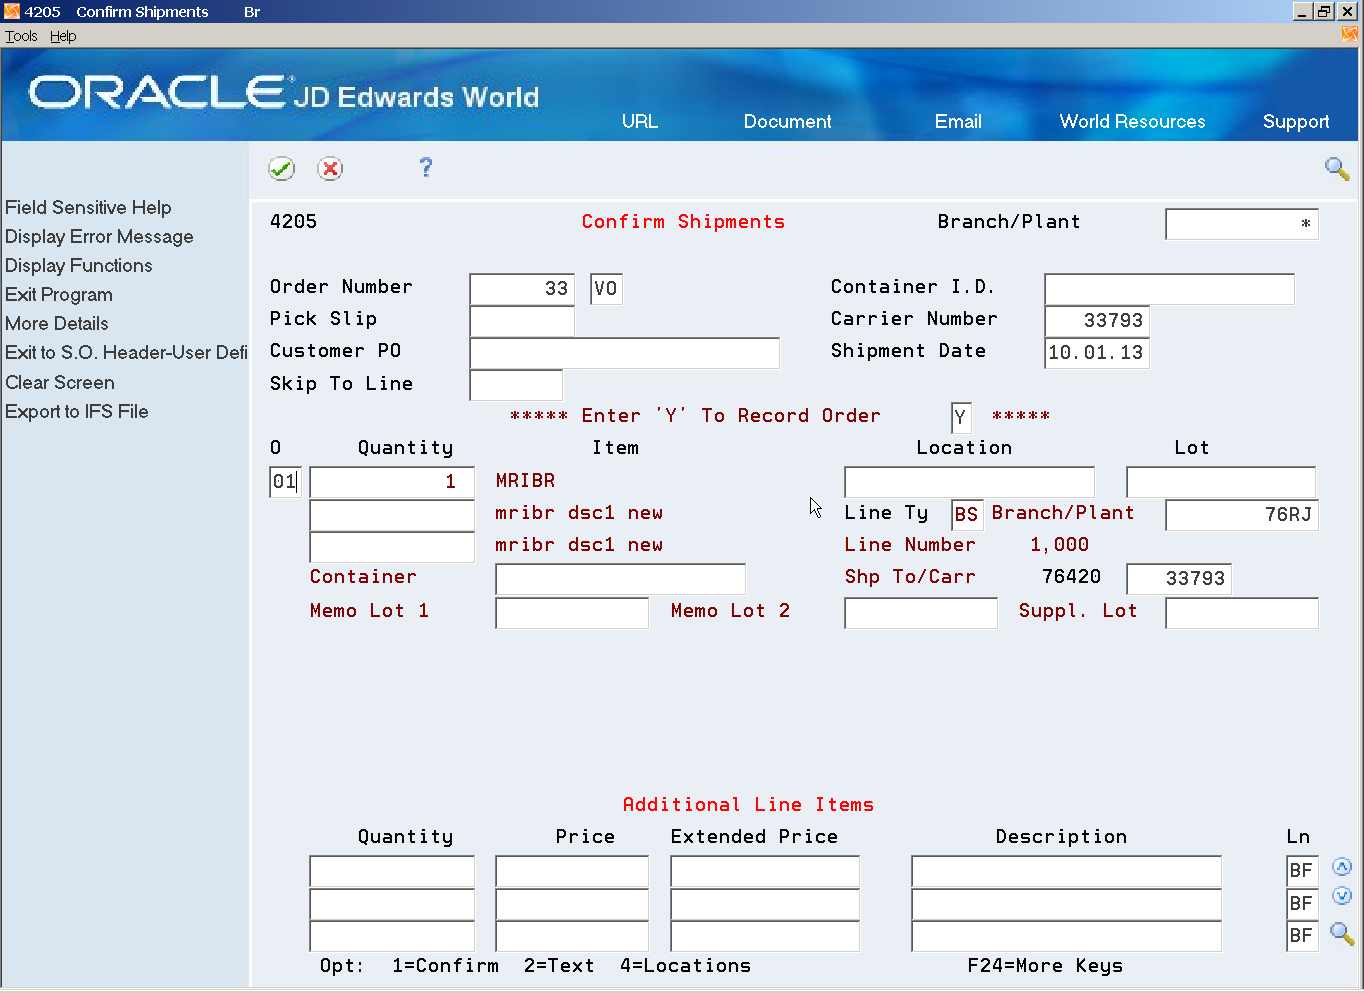The width and height of the screenshot is (1364, 993).
Task: Click the Line Number value 1,000
Action: coord(1060,545)
